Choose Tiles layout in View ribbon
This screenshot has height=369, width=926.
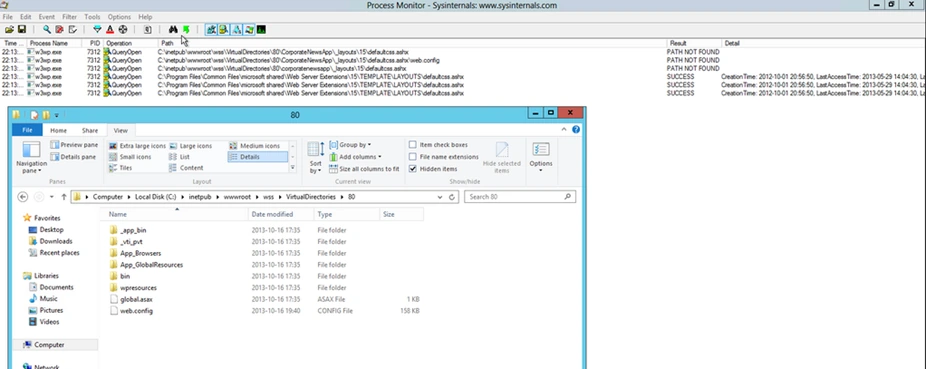pyautogui.click(x=121, y=168)
